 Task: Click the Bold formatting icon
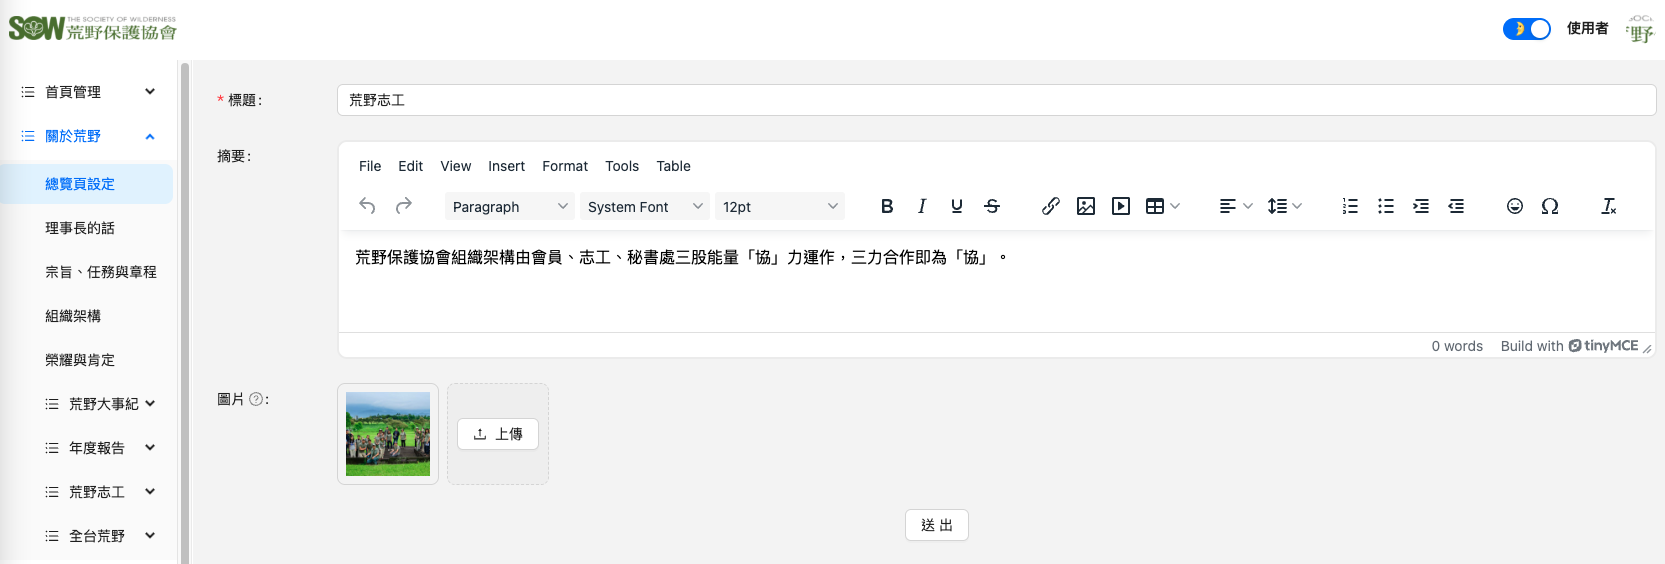(886, 206)
